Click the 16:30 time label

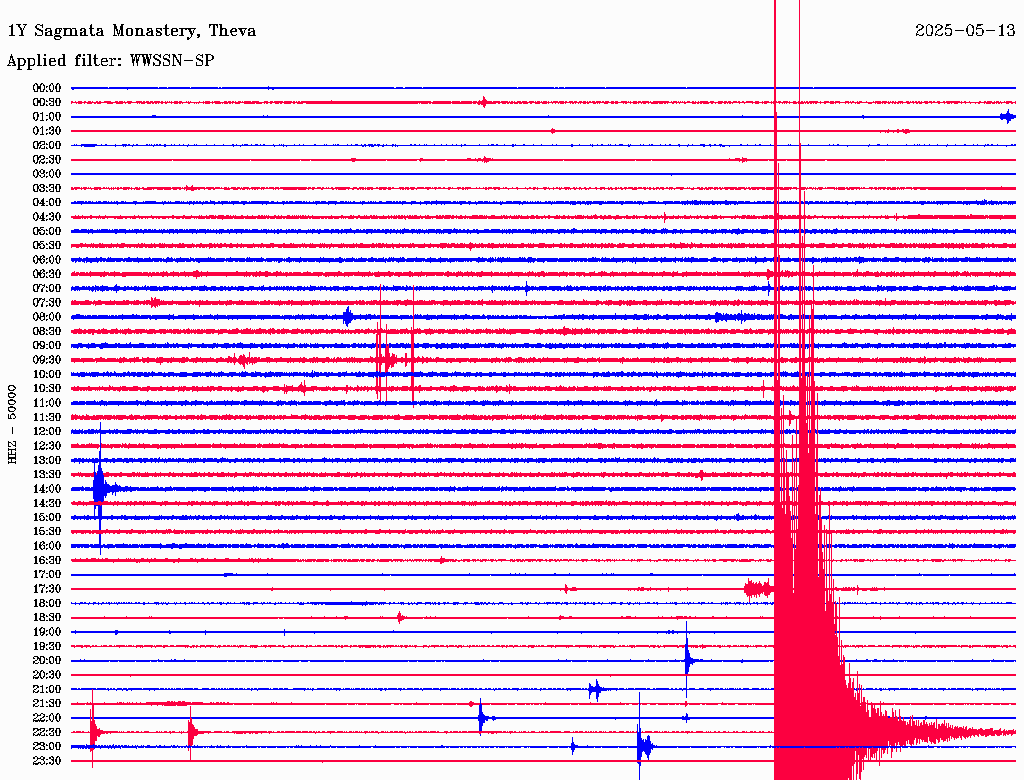pyautogui.click(x=47, y=561)
